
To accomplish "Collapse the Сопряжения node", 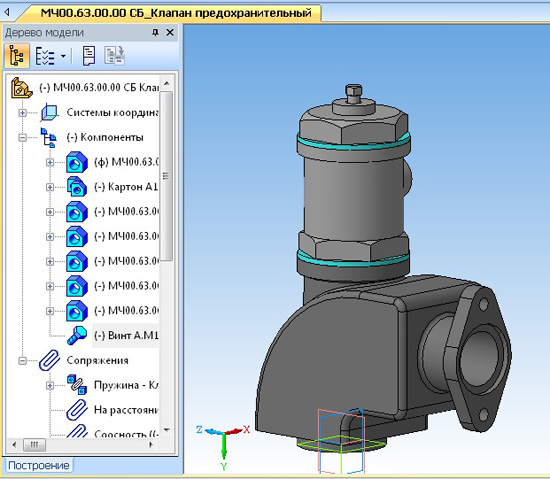I will 22,361.
